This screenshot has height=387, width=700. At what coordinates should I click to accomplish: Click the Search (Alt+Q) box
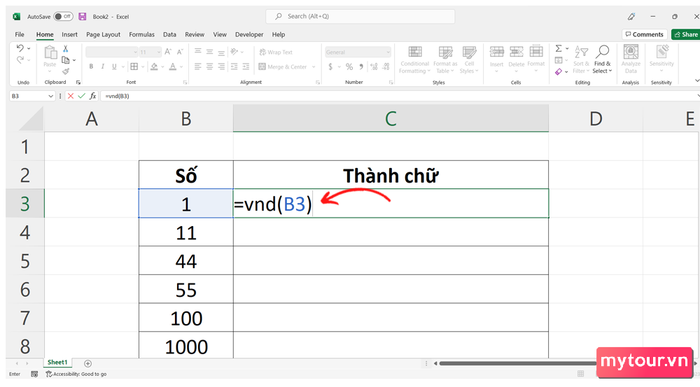(x=360, y=17)
